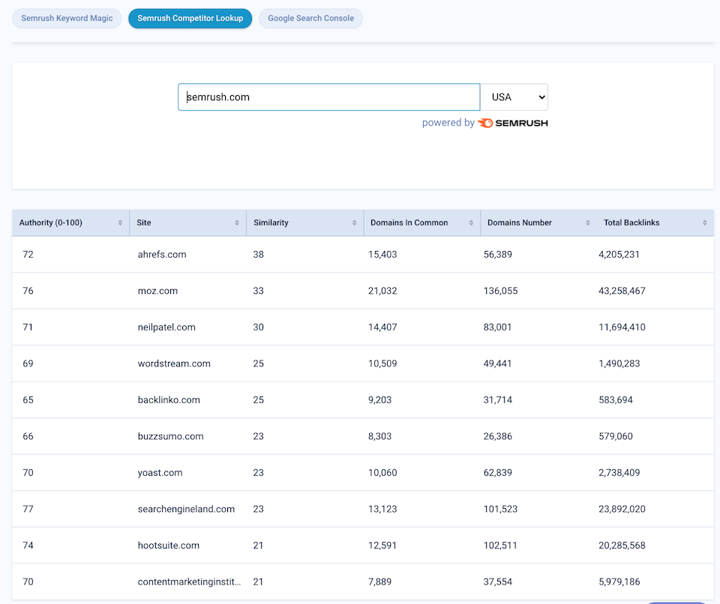This screenshot has height=604, width=720.
Task: Select the yoast.com site cell
Action: pos(160,473)
